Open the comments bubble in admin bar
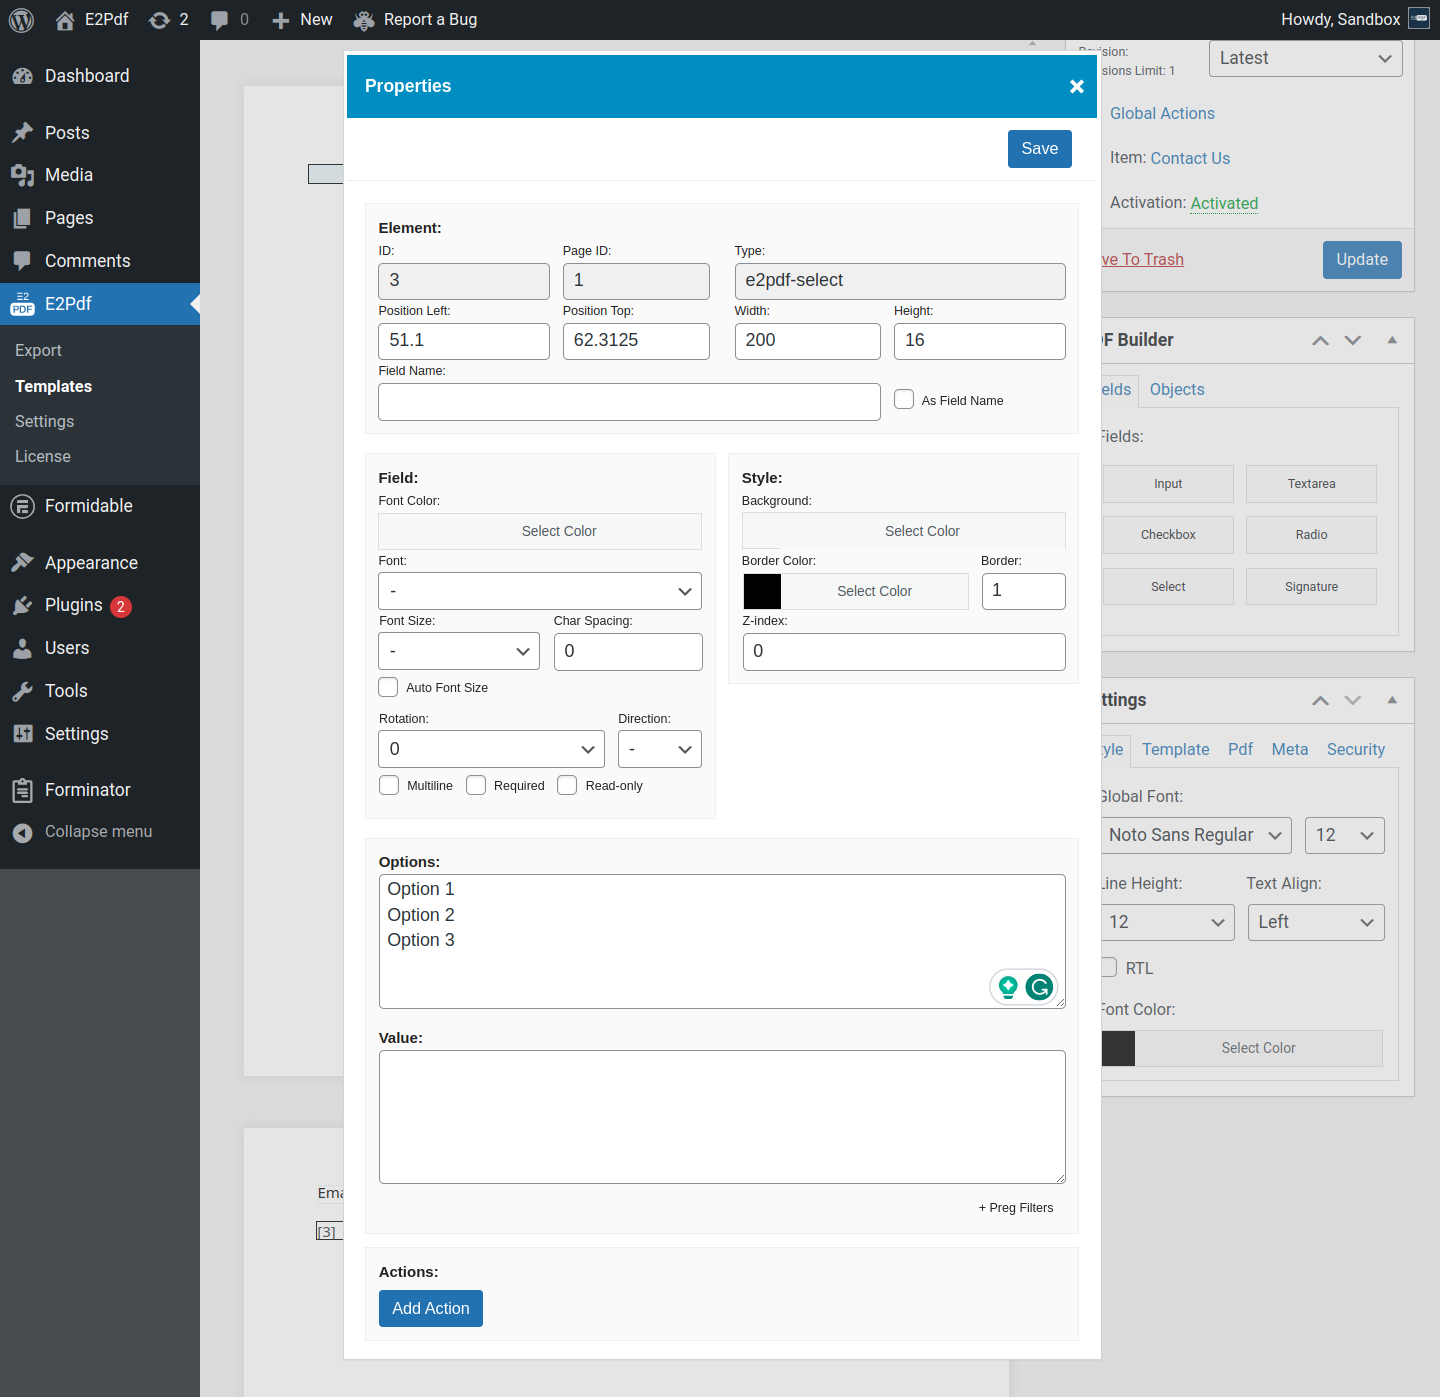The width and height of the screenshot is (1440, 1398). [220, 20]
